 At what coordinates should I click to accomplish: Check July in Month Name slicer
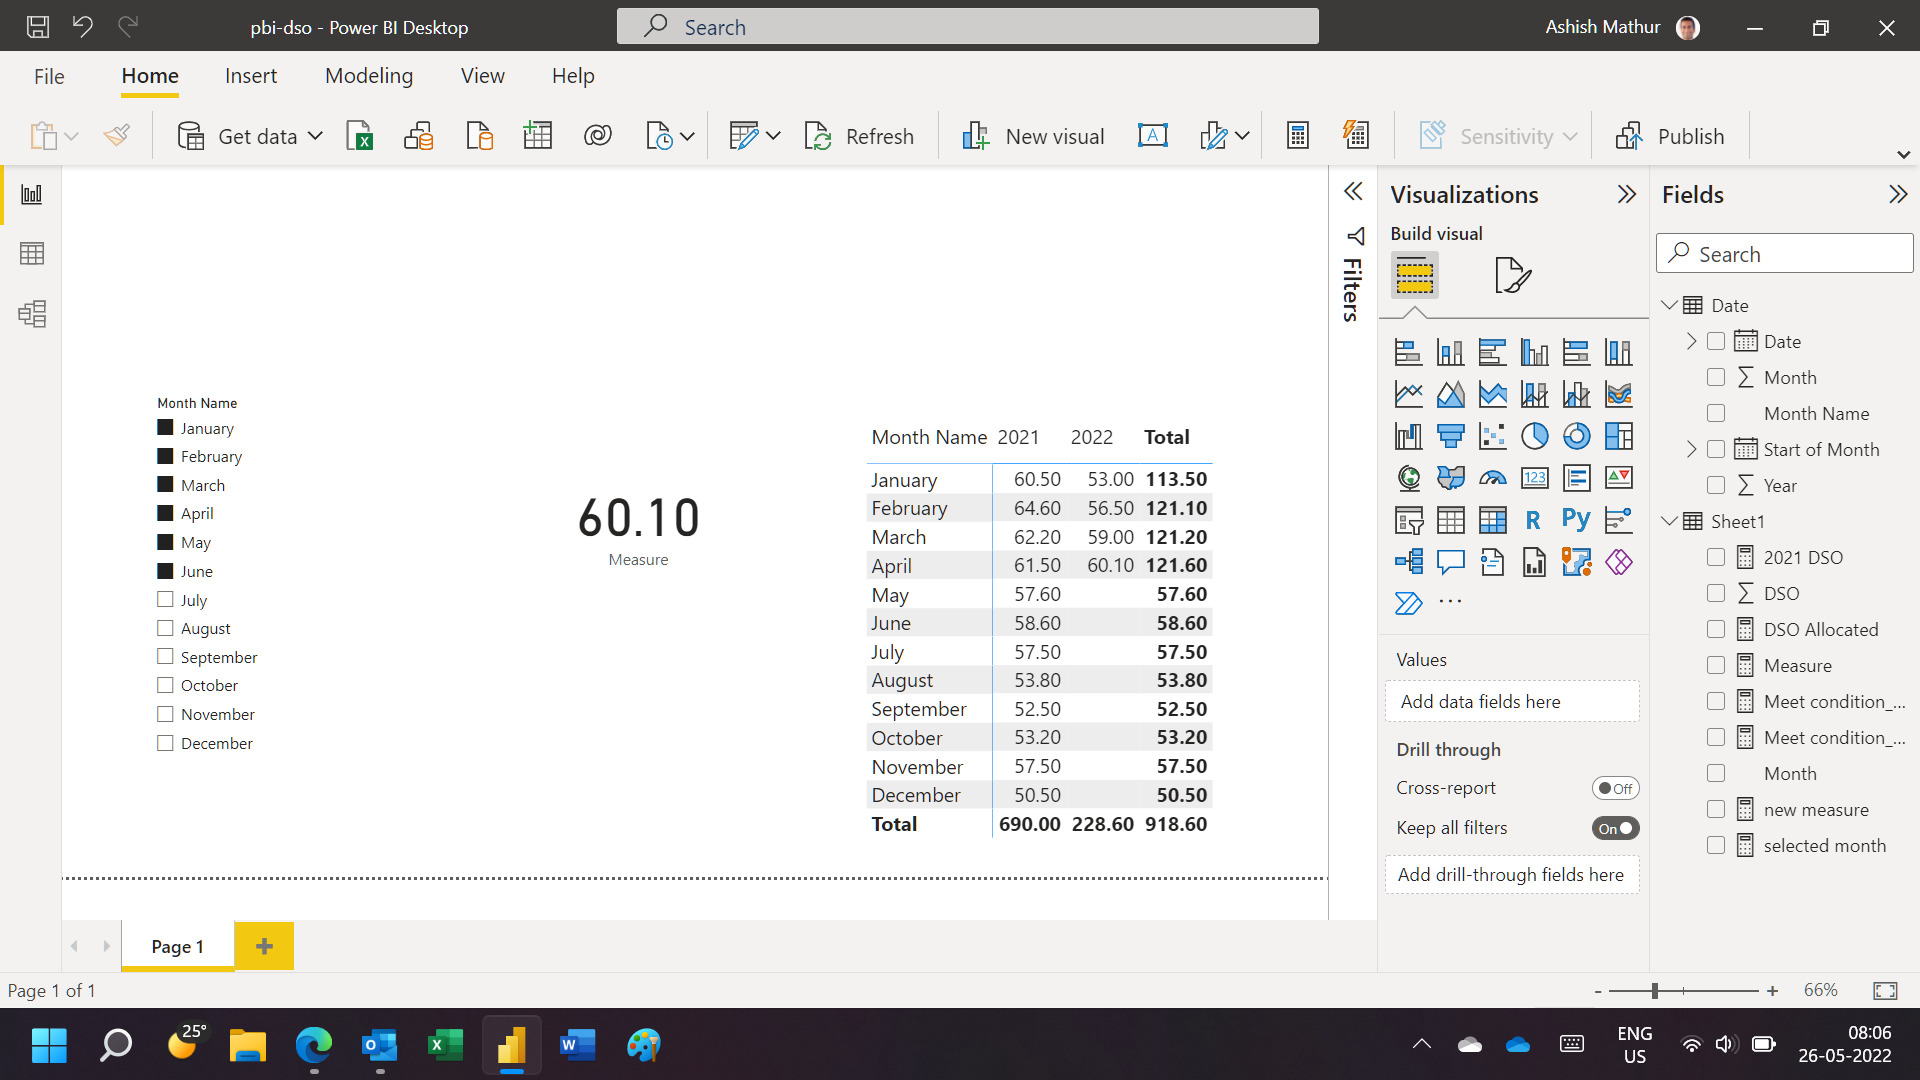click(165, 600)
